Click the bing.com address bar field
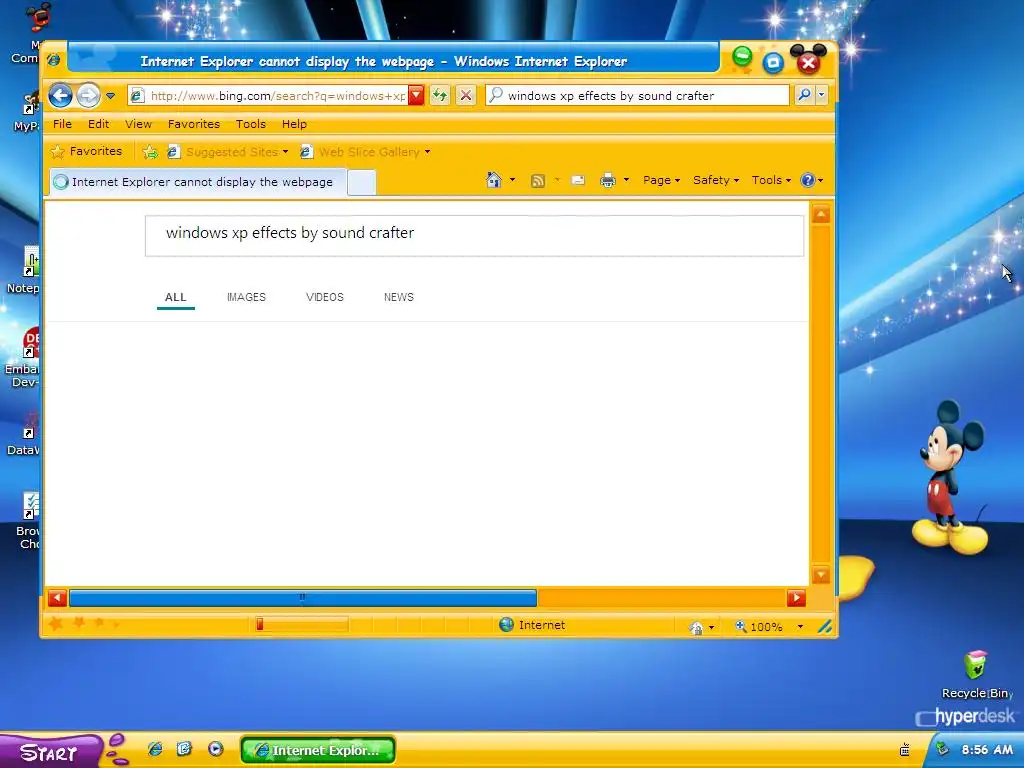 point(269,96)
